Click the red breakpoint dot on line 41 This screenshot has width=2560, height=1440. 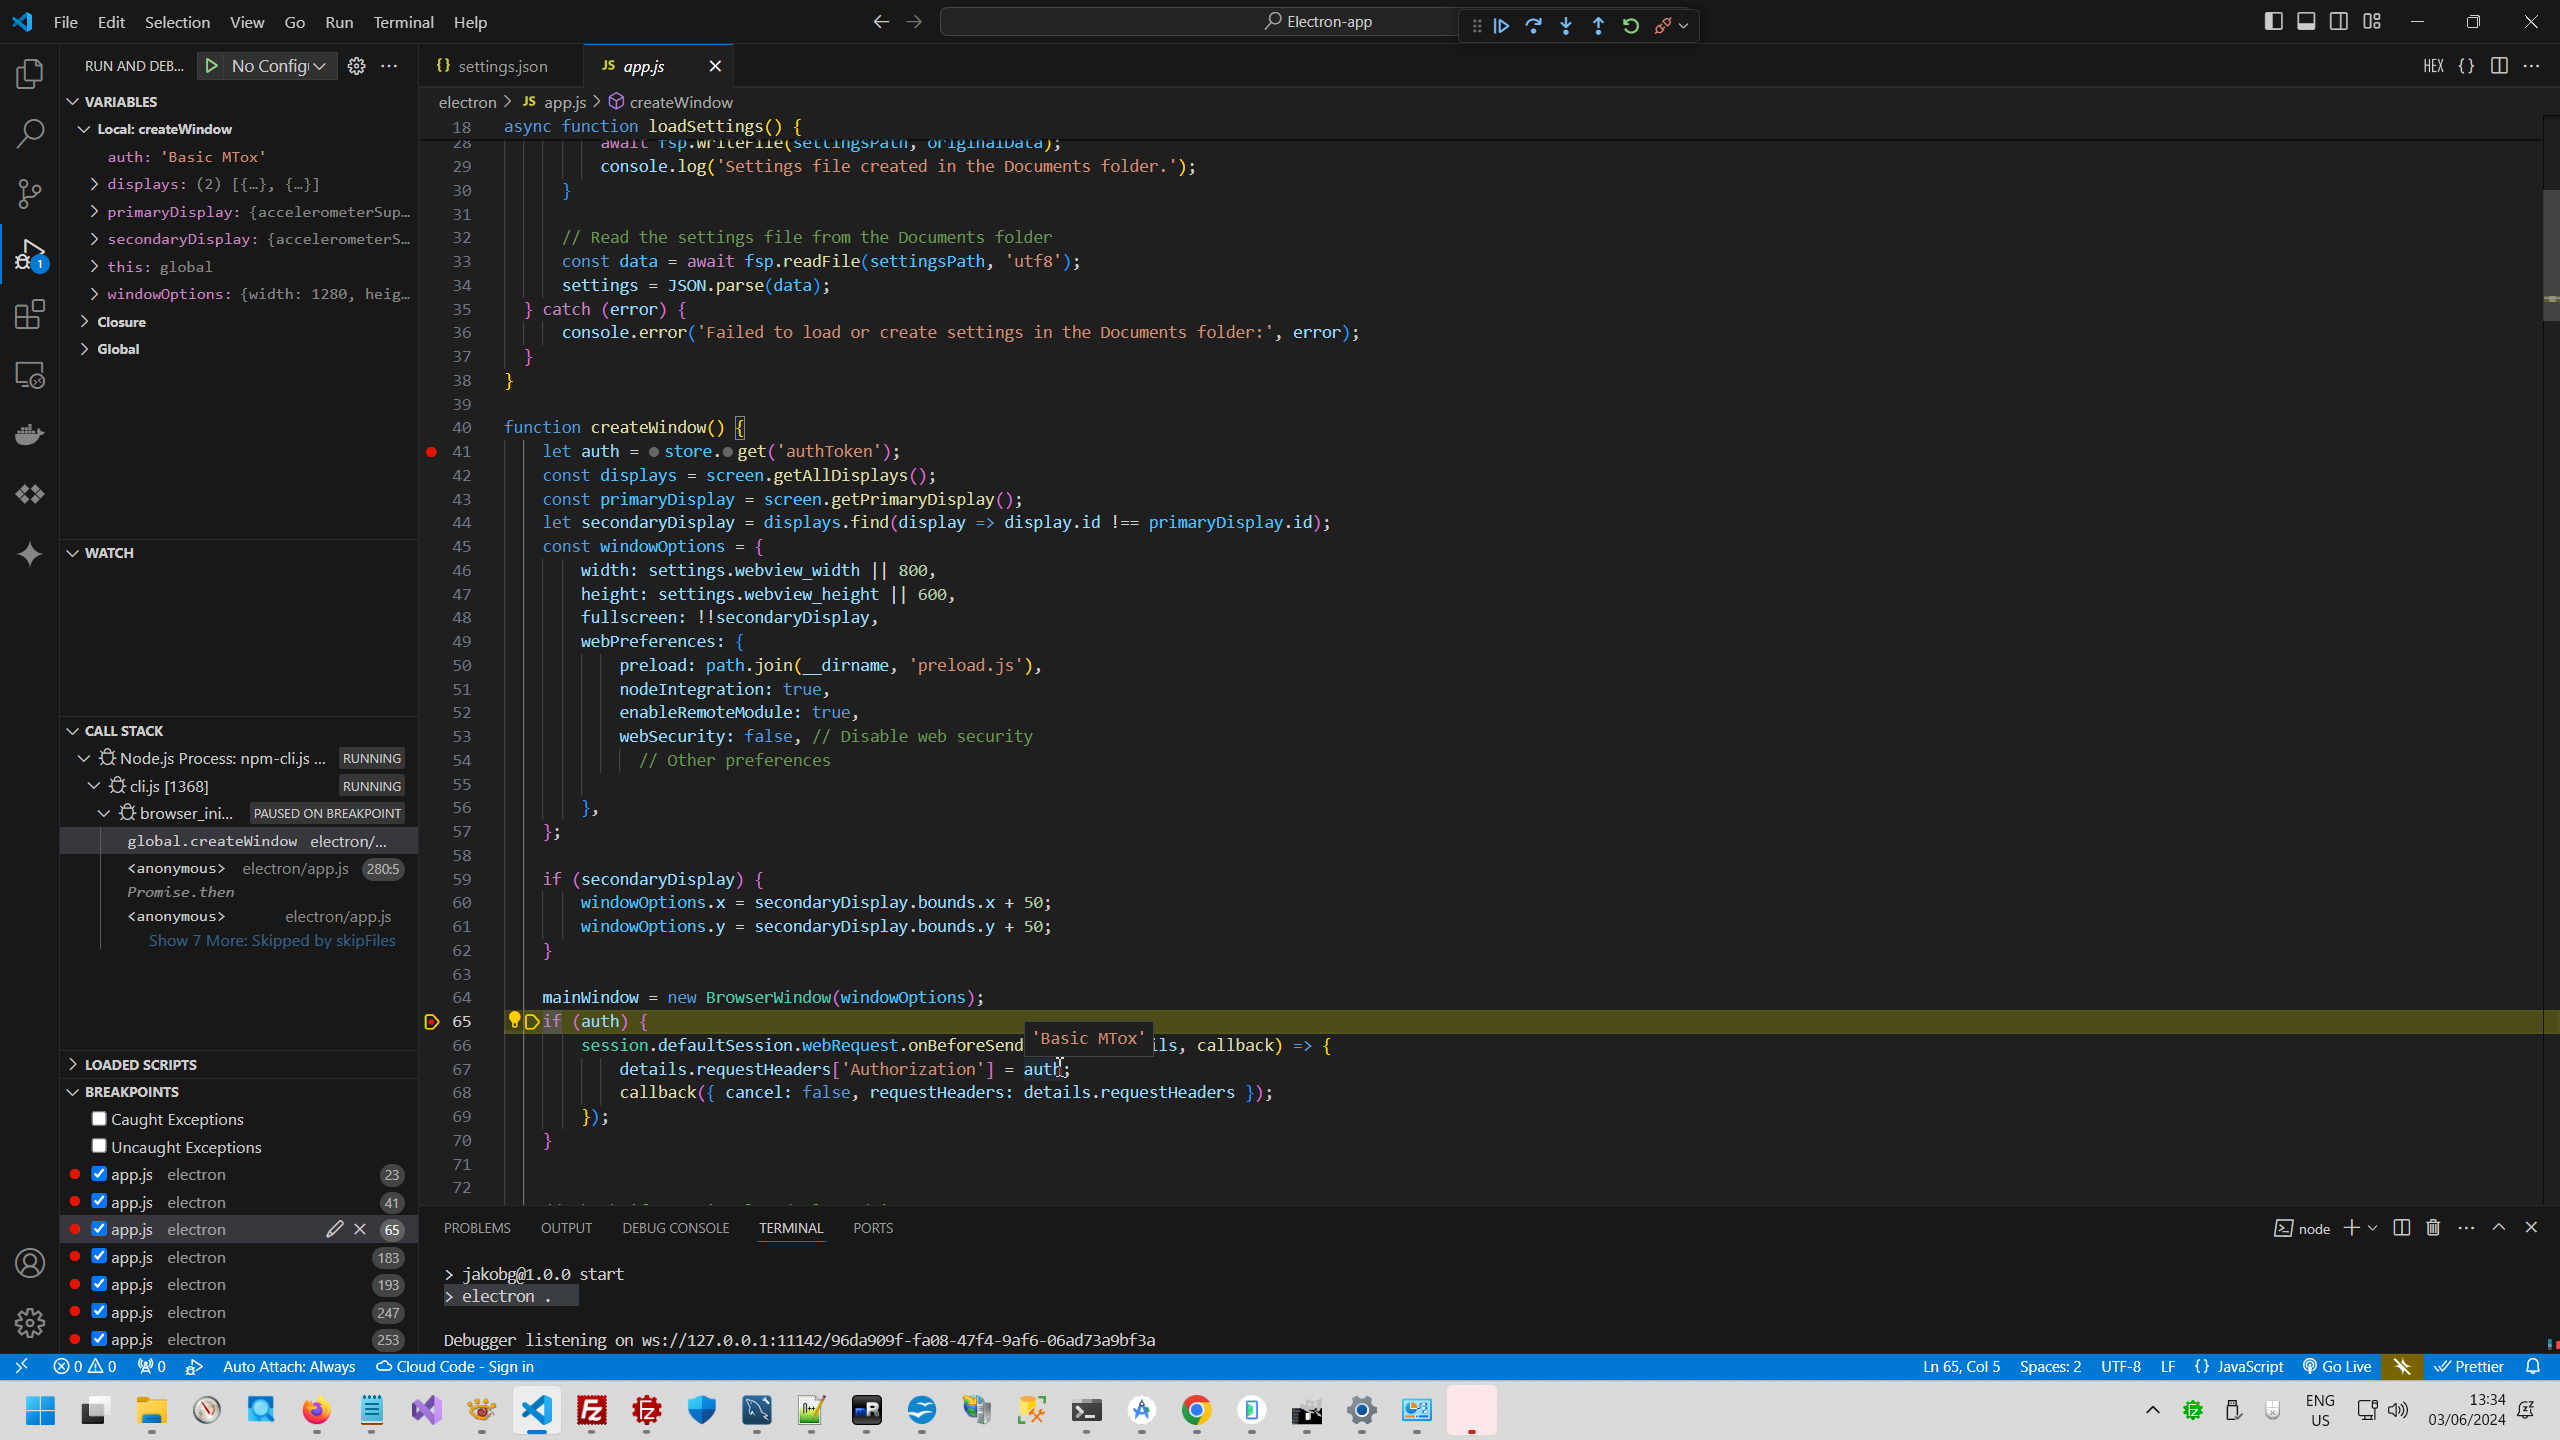pyautogui.click(x=432, y=452)
